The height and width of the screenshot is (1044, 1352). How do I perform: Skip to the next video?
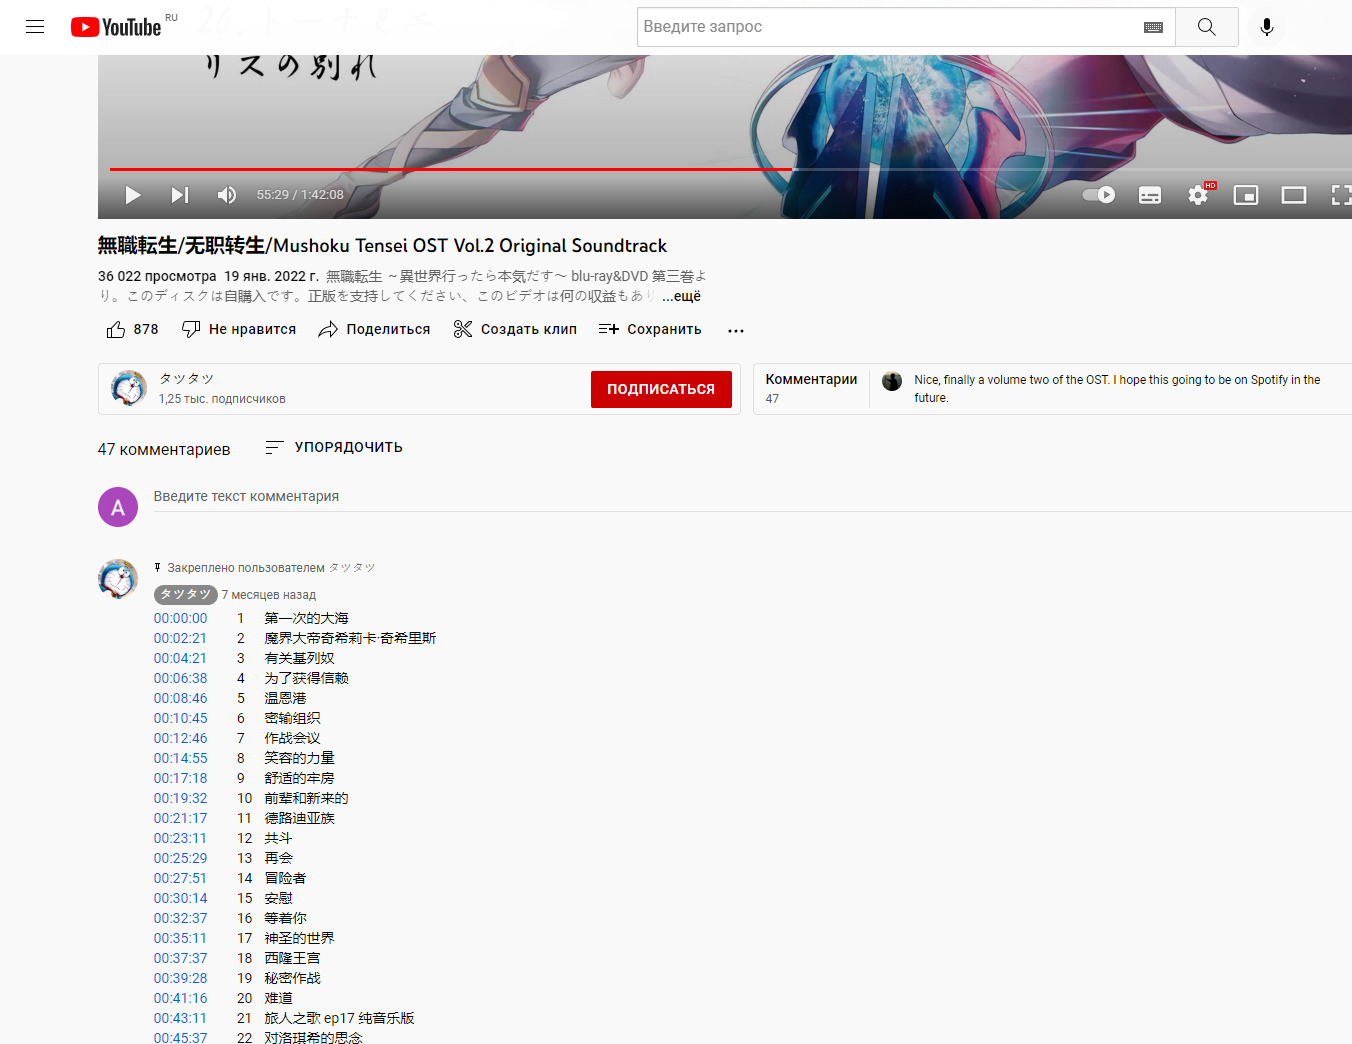(x=180, y=195)
